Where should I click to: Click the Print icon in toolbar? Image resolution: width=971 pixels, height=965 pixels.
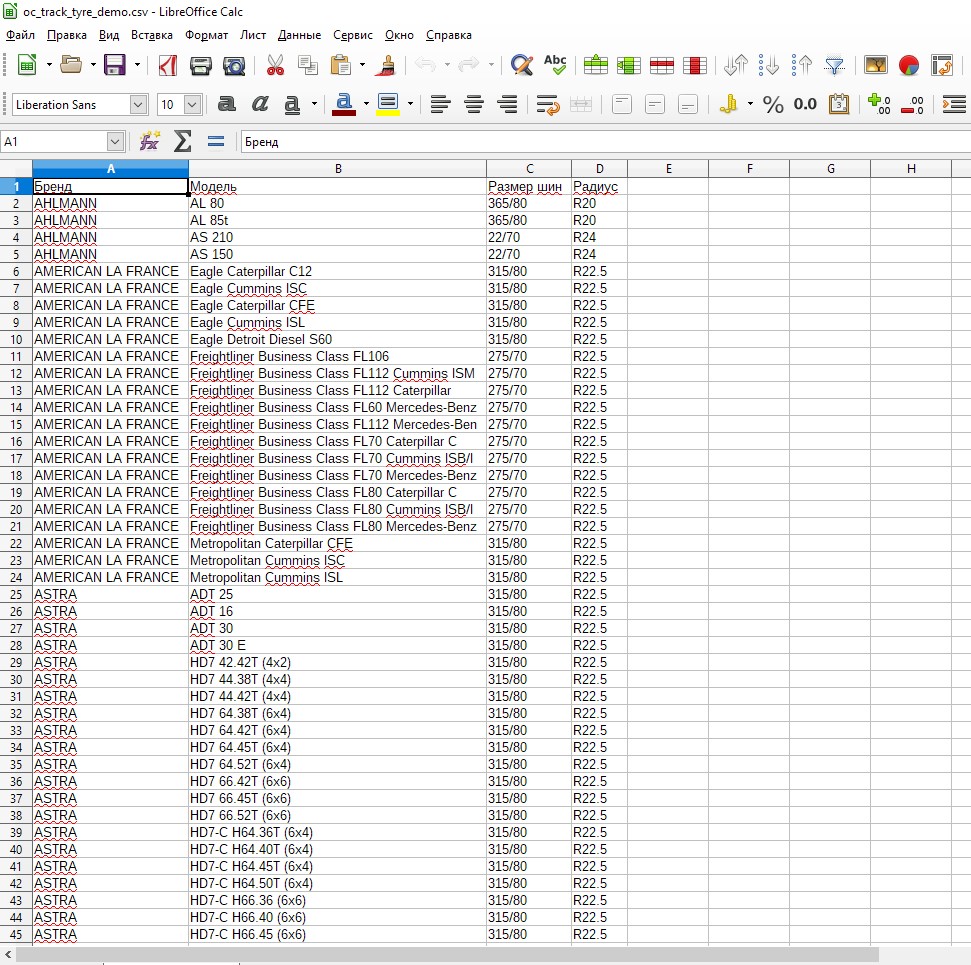pos(201,66)
